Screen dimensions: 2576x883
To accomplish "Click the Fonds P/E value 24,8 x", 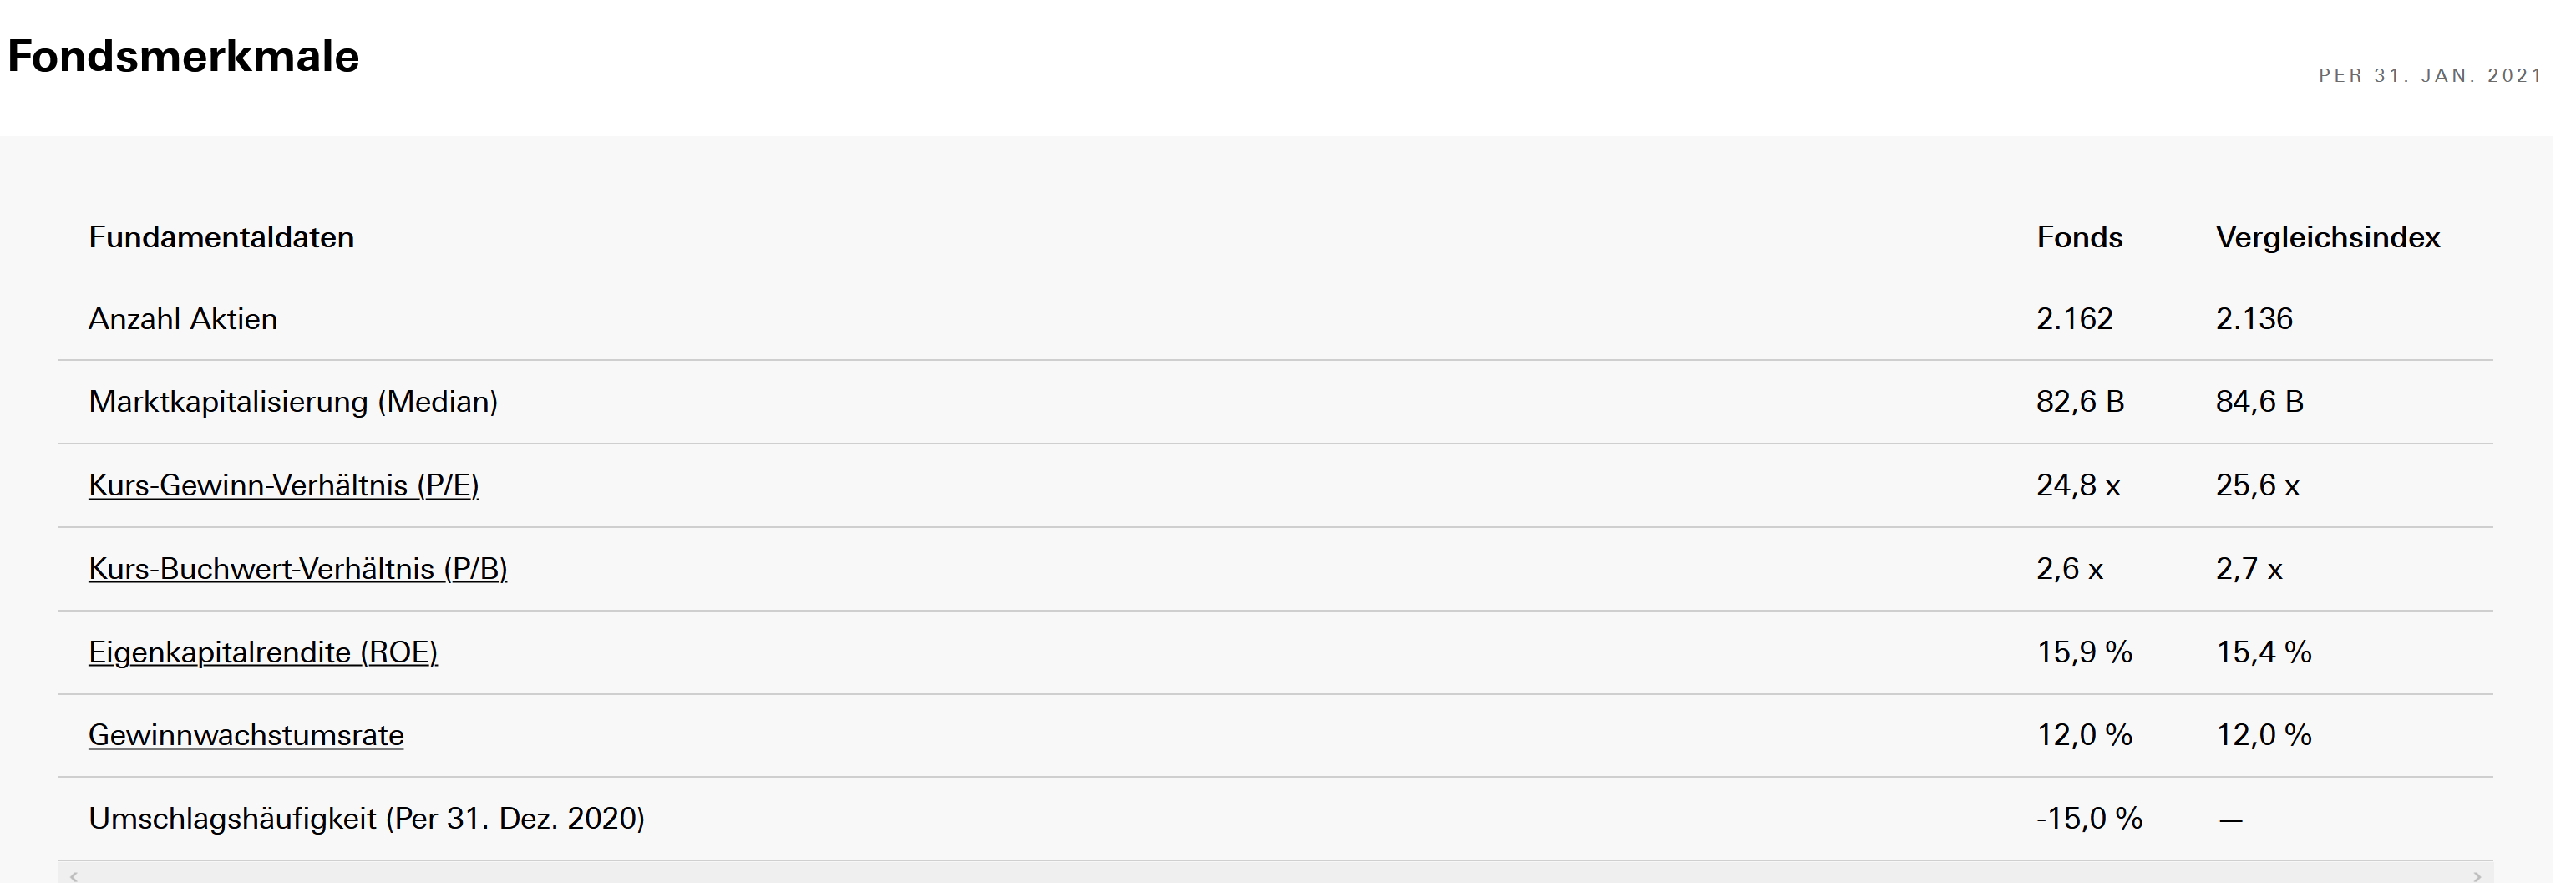I will coord(2078,485).
